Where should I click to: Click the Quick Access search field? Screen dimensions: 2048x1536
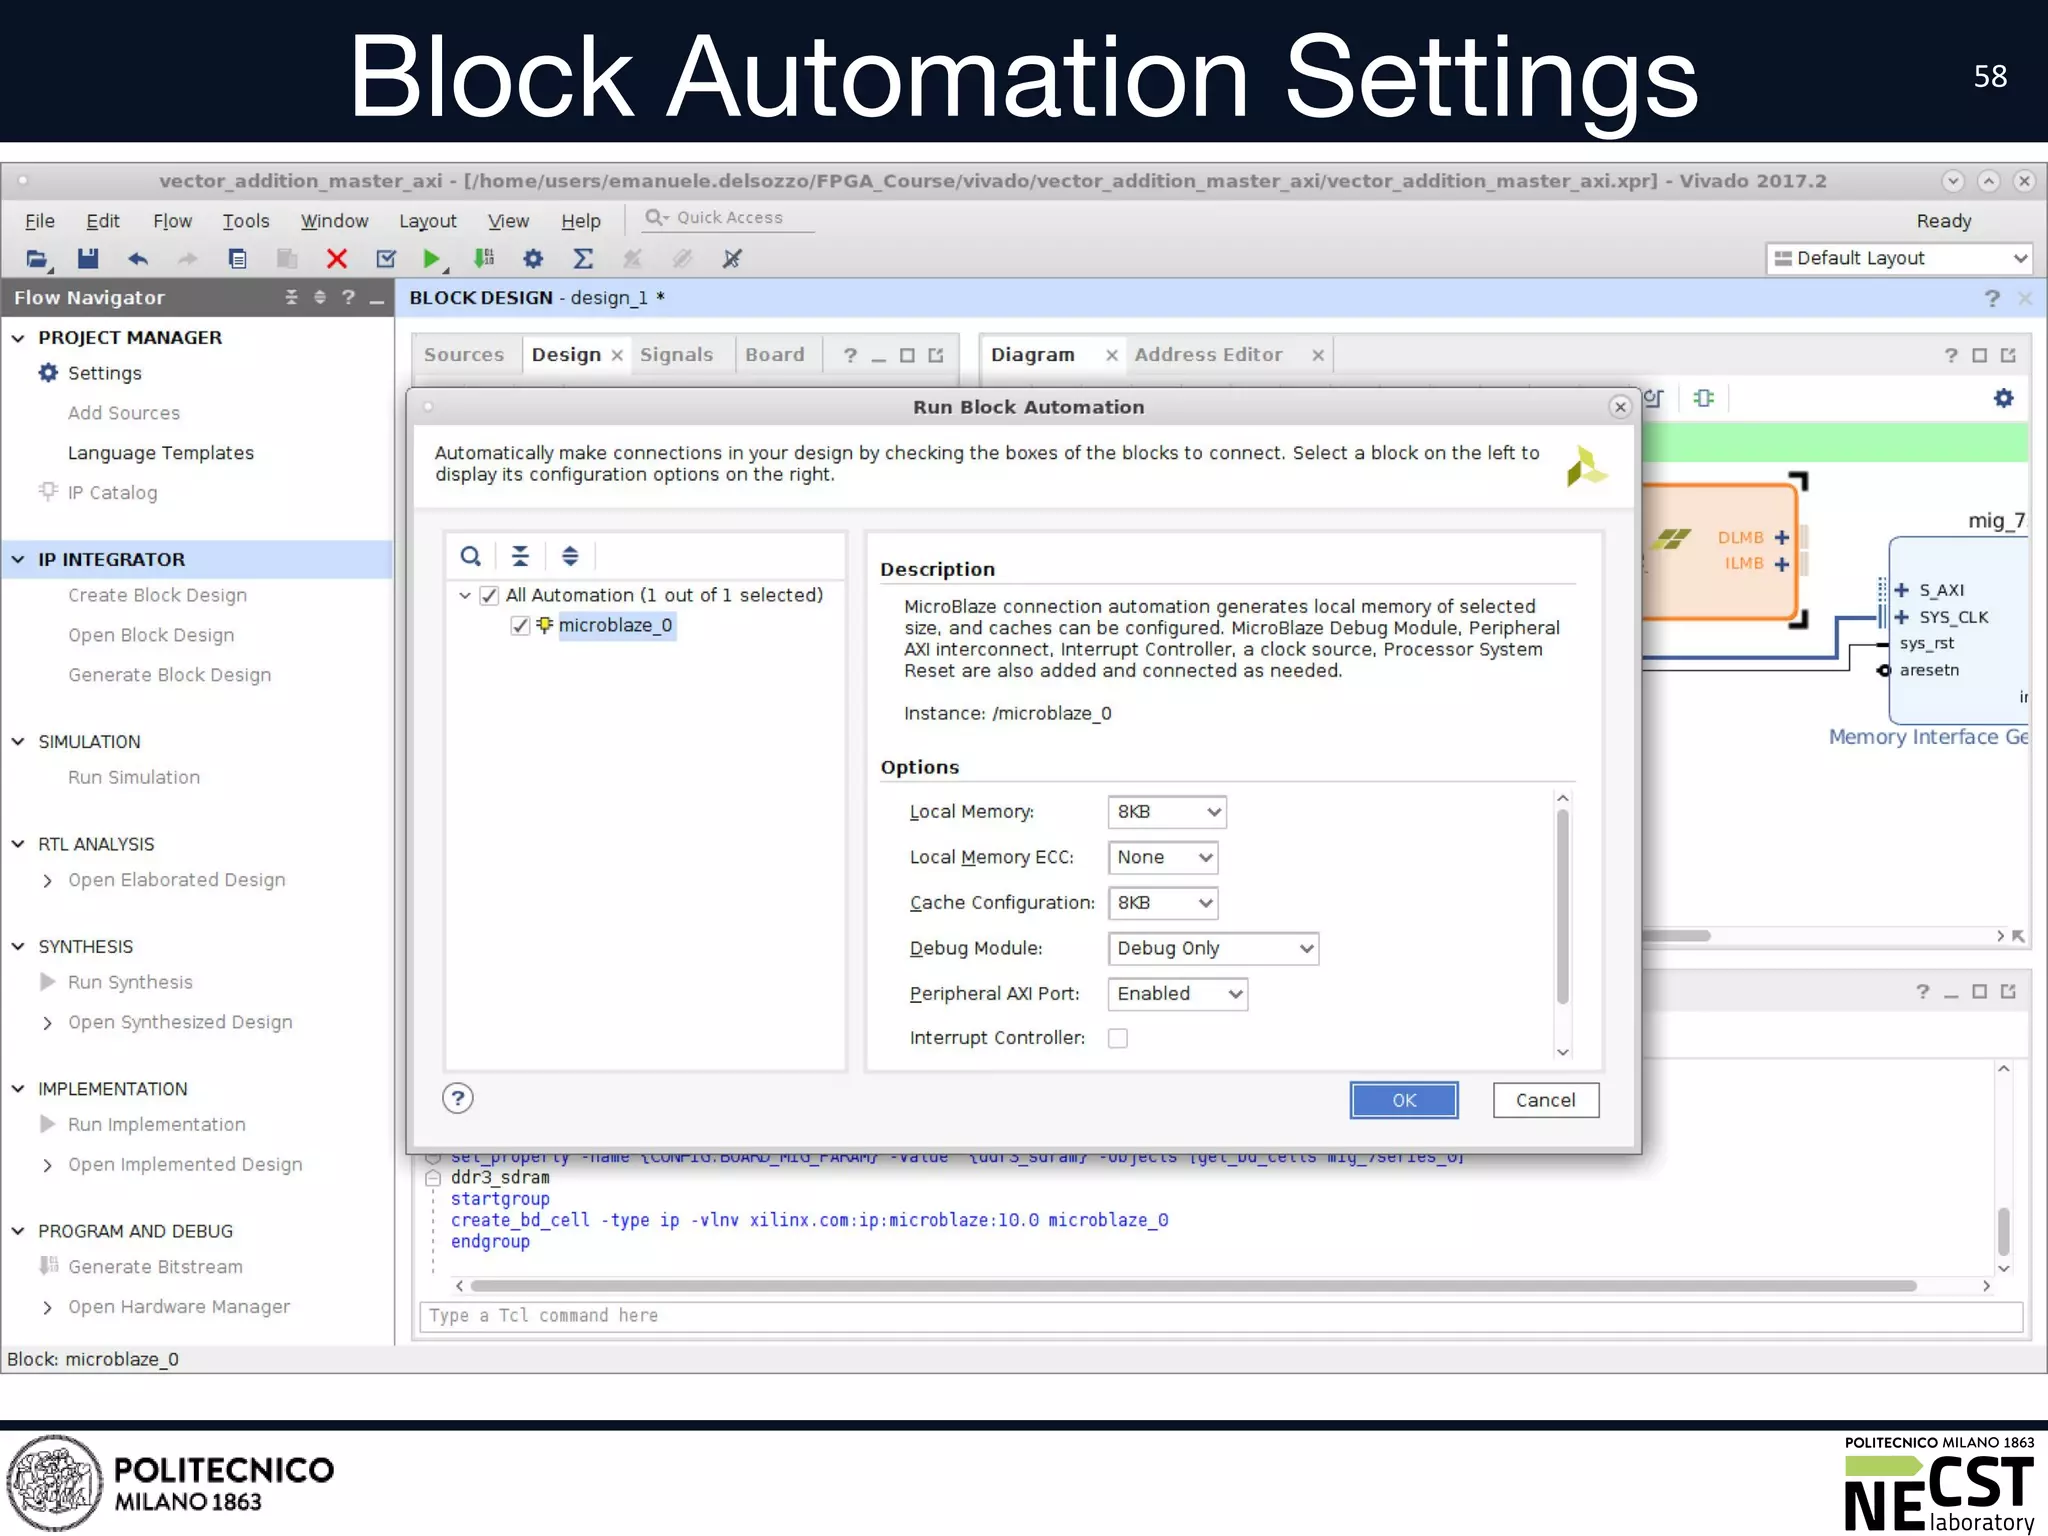(x=729, y=218)
